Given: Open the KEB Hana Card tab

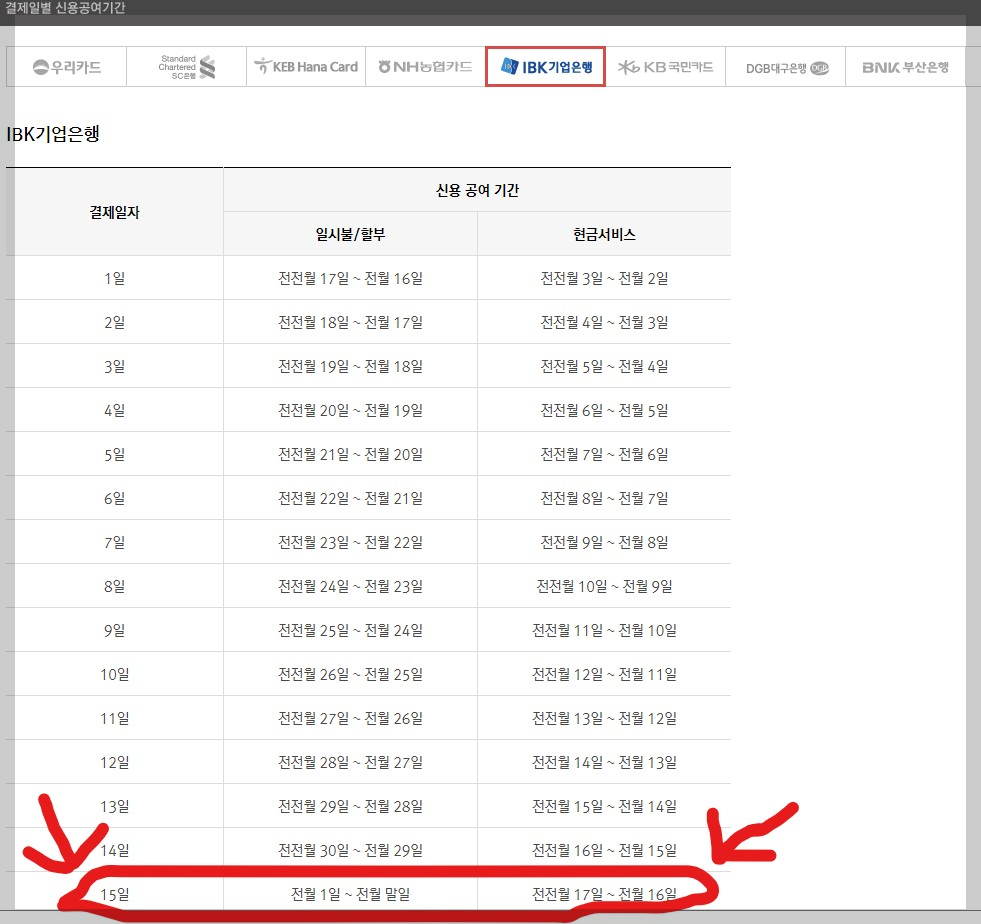Looking at the screenshot, I should [306, 66].
